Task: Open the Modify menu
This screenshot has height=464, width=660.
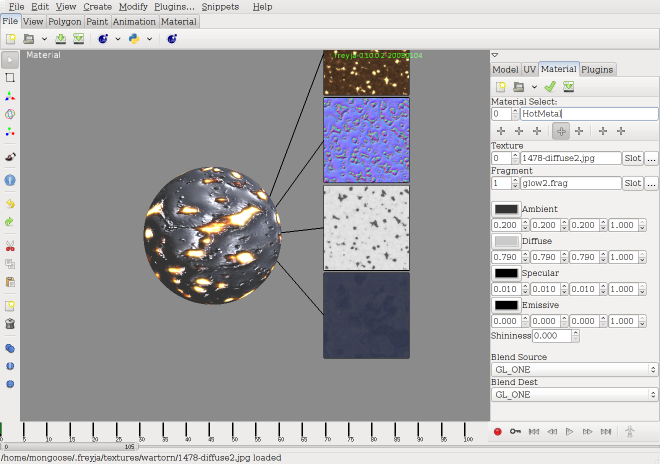Action: 133,7
